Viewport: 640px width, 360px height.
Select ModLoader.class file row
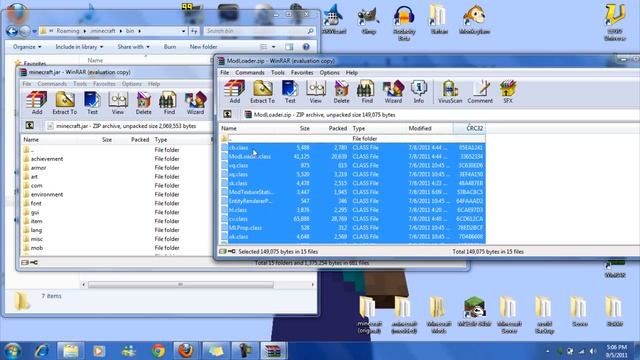[353, 156]
